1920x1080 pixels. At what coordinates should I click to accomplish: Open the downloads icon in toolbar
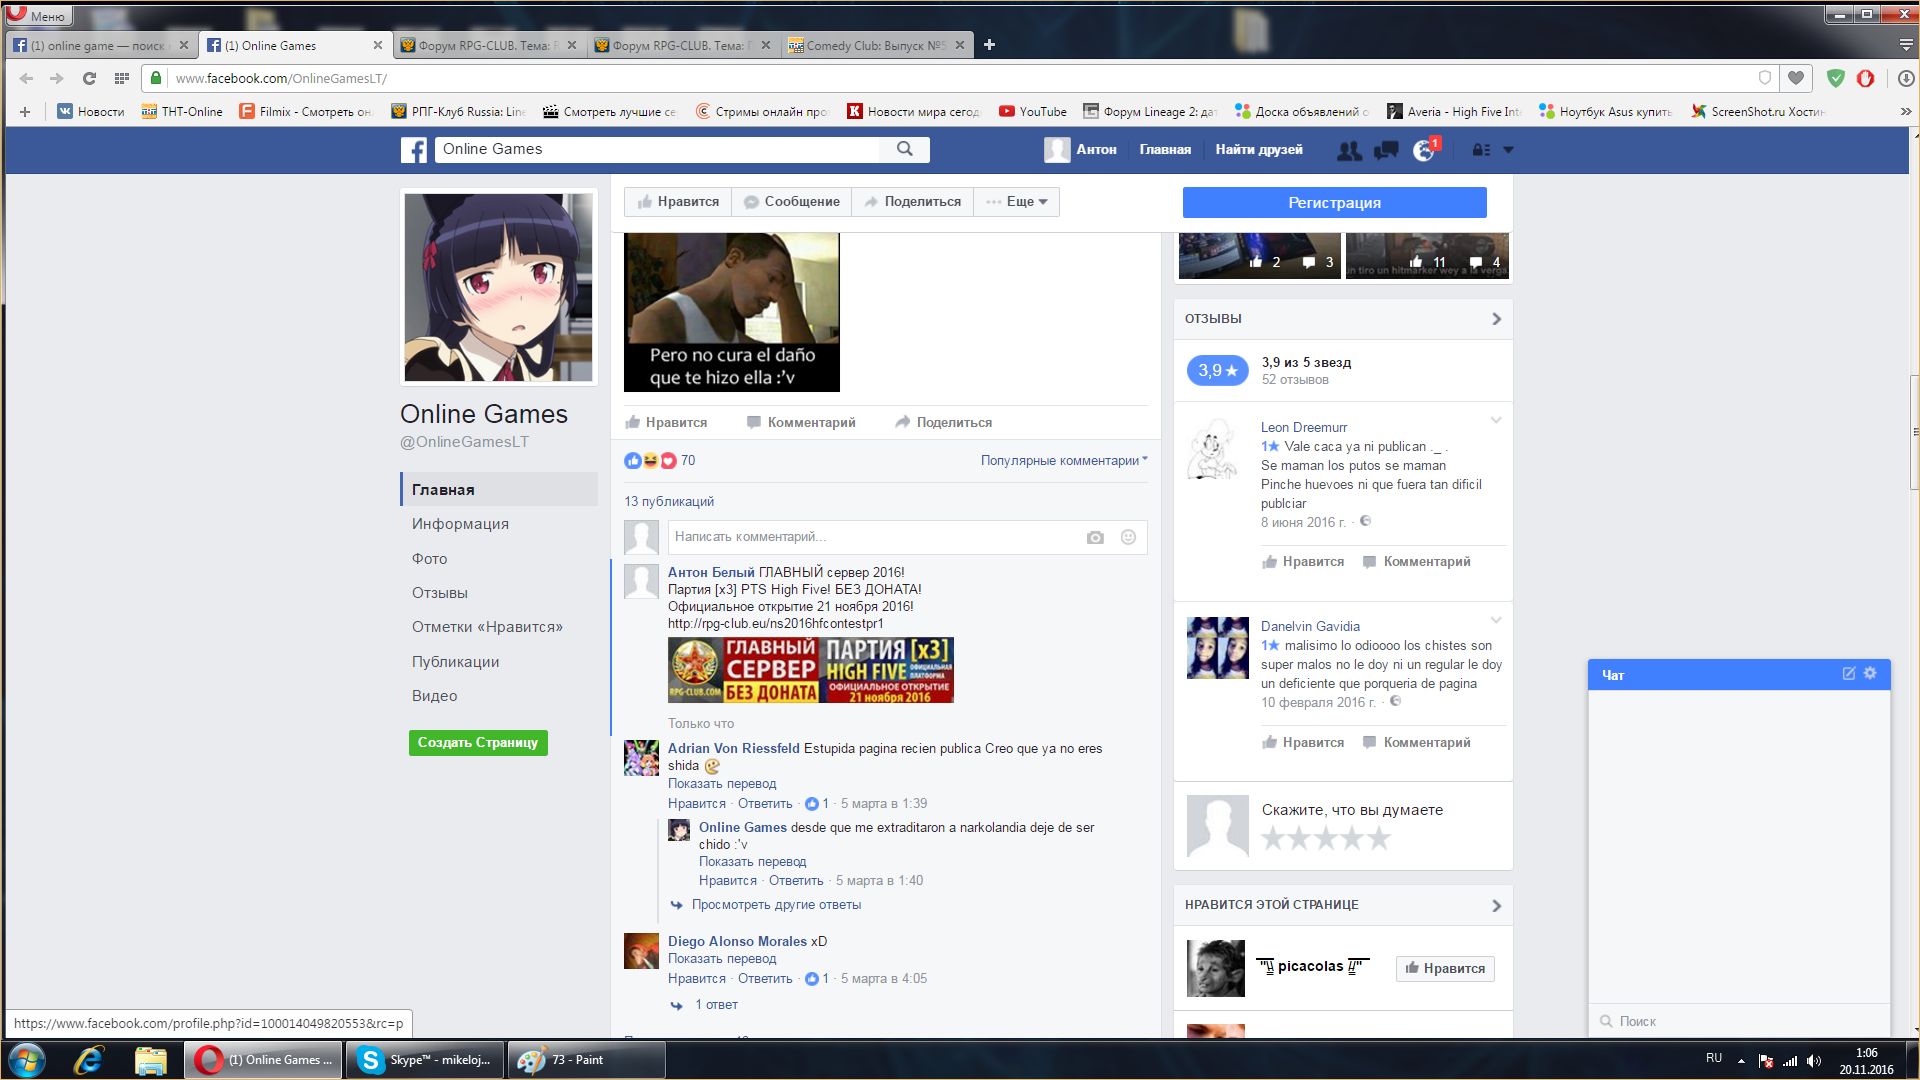tap(1906, 78)
